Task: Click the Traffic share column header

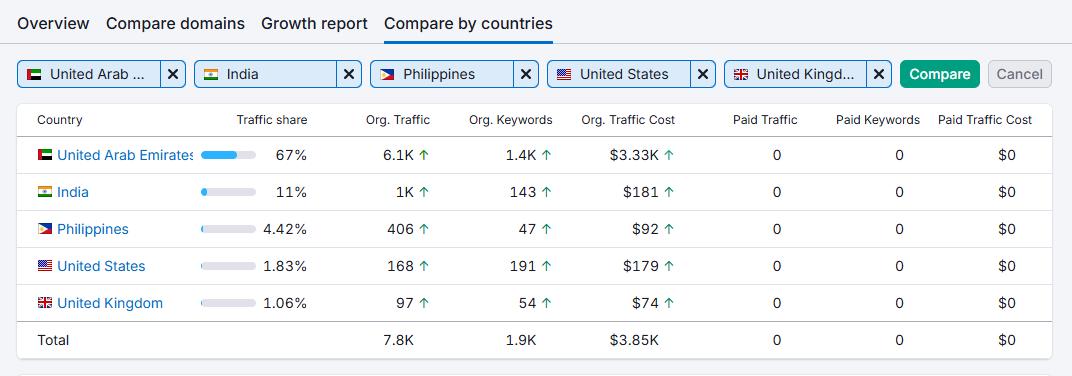Action: point(272,120)
